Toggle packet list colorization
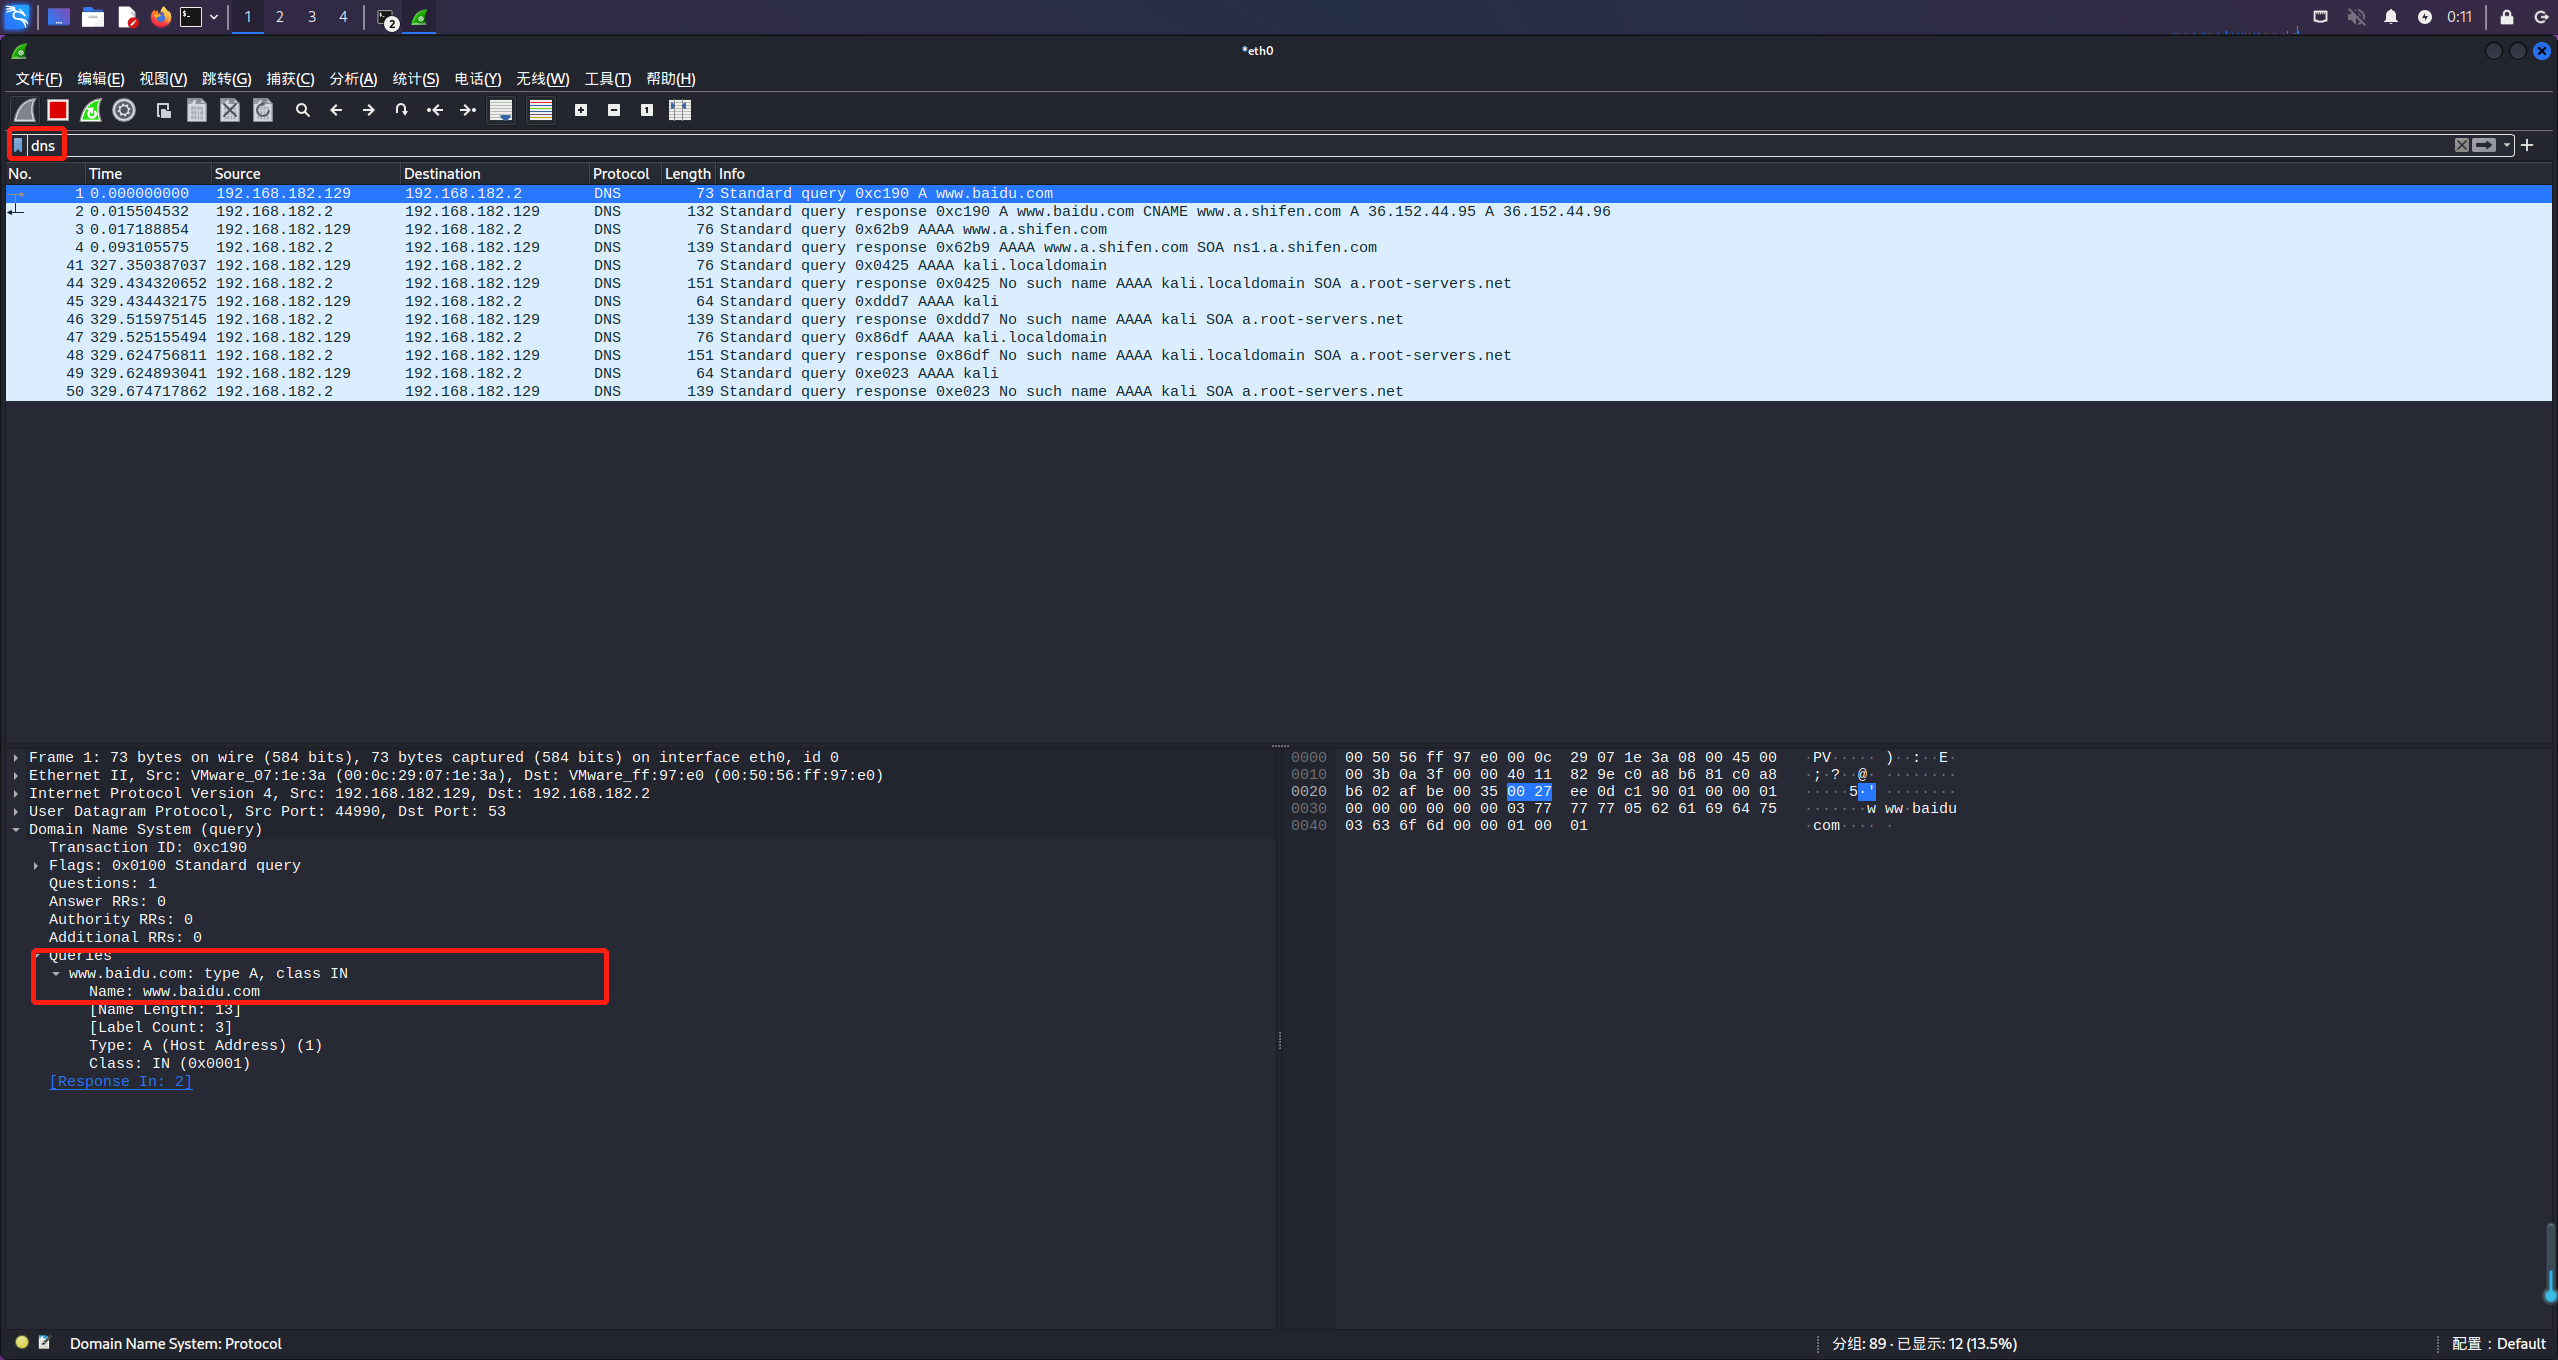This screenshot has width=2558, height=1360. pyautogui.click(x=541, y=110)
